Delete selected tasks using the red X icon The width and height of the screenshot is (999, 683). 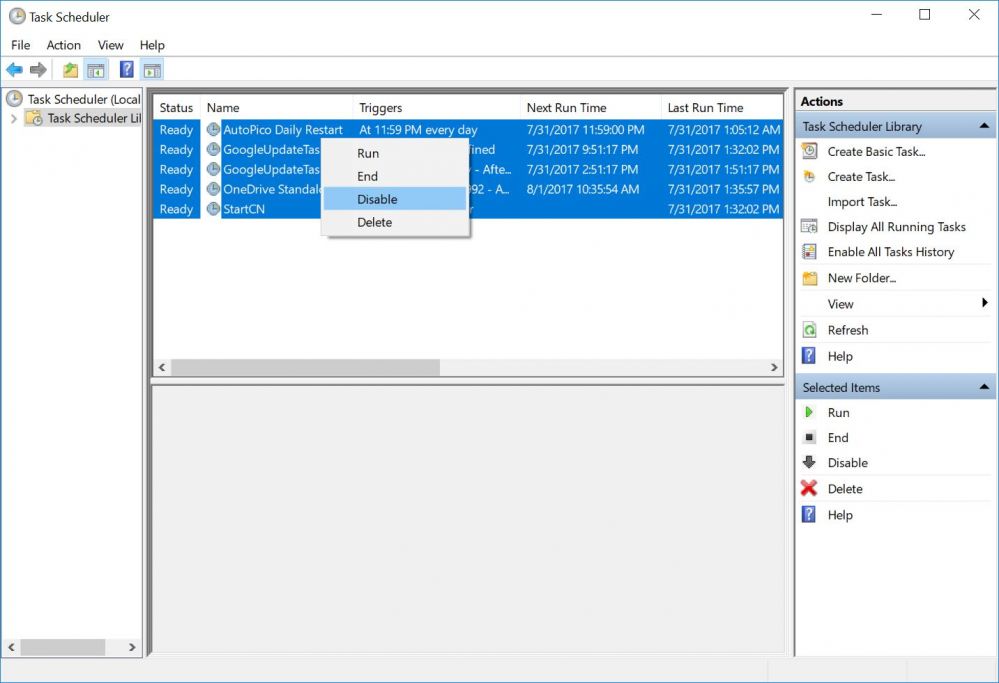pyautogui.click(x=810, y=488)
